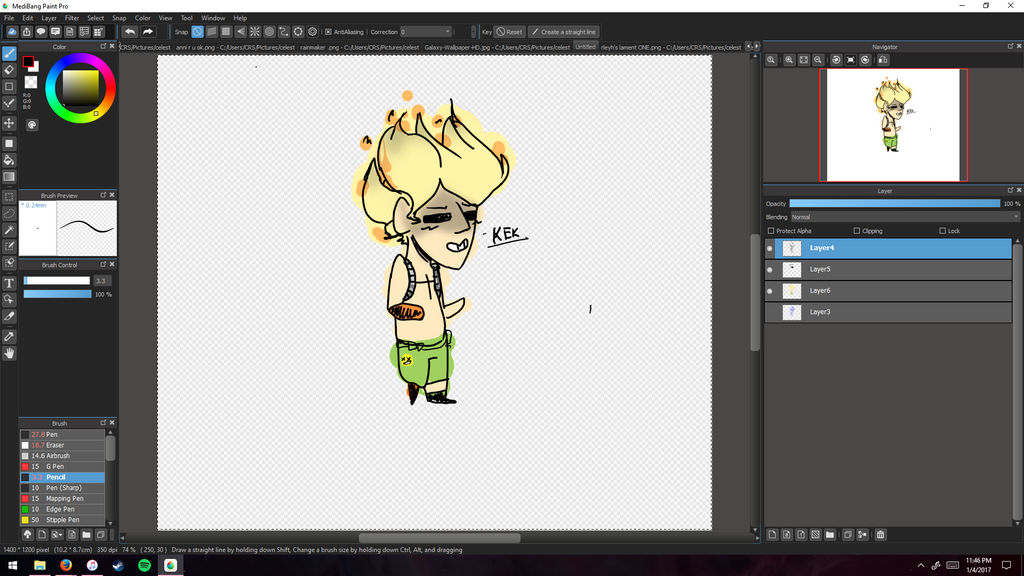Hide Layer5 using its visibility dot

770,270
